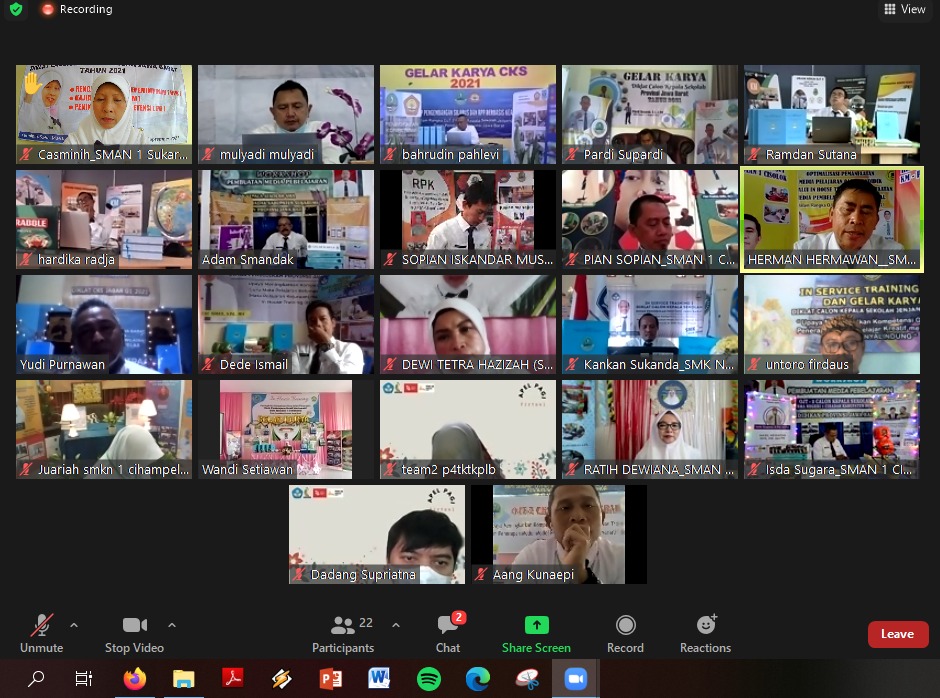Unmute the microphone

pos(41,633)
